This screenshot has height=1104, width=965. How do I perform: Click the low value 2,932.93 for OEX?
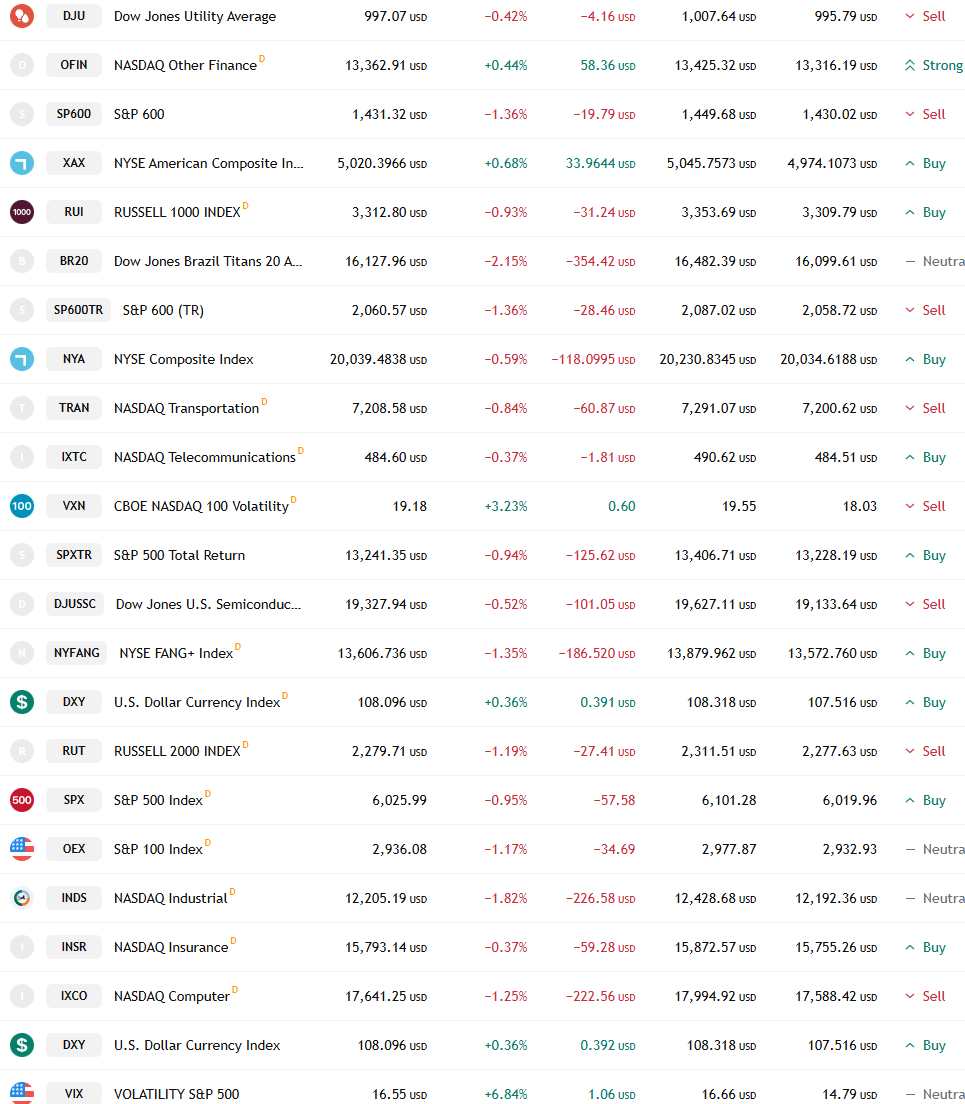point(850,849)
